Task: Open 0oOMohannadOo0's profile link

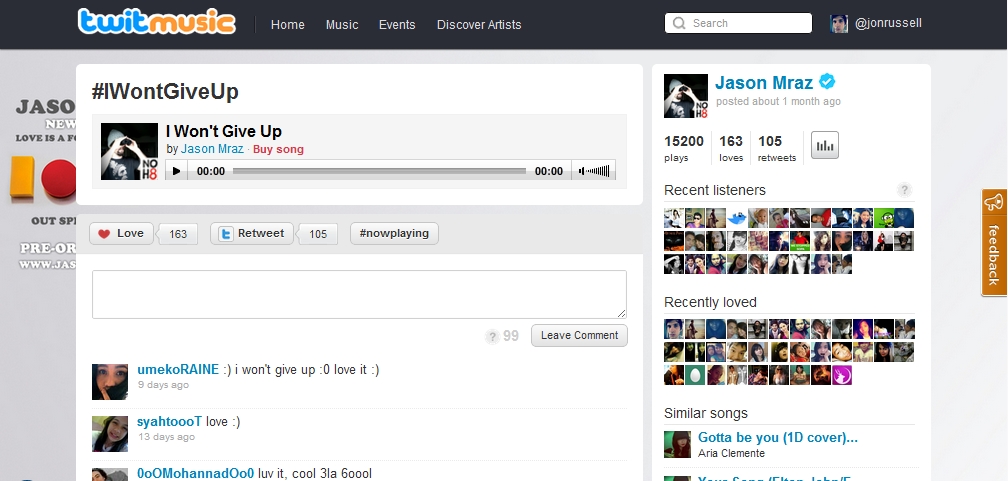Action: [195, 473]
